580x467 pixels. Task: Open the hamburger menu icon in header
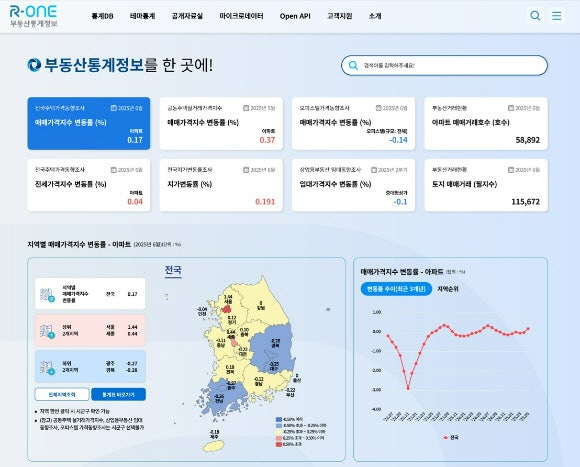tap(556, 16)
